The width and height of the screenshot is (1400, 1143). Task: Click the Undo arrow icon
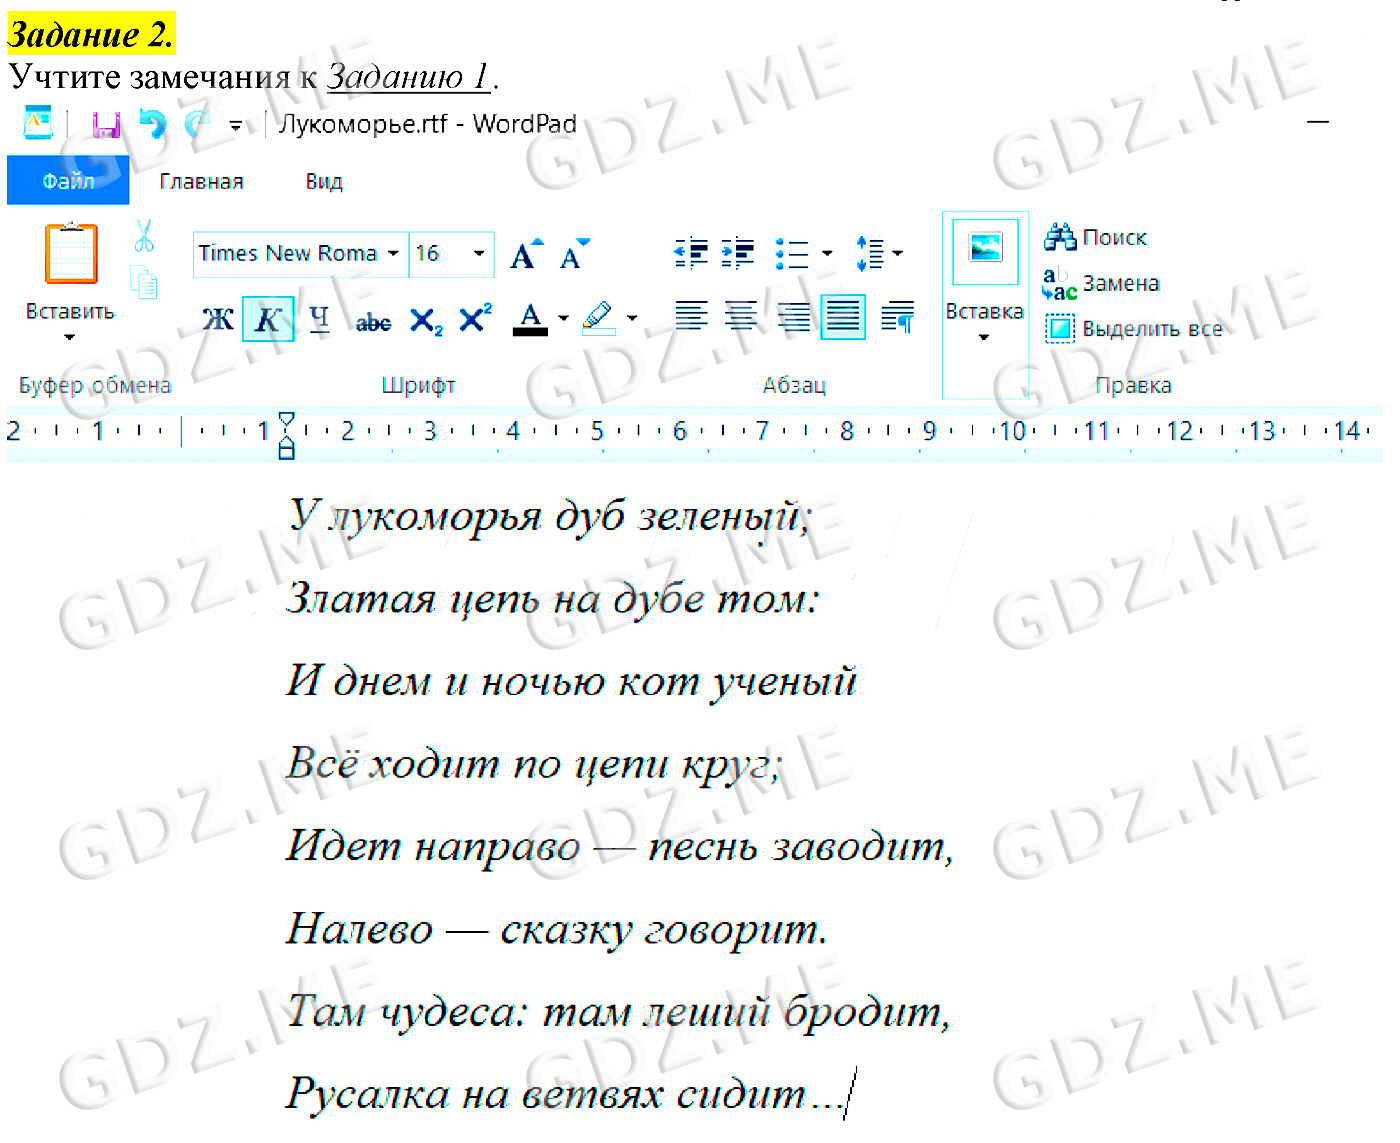point(152,124)
